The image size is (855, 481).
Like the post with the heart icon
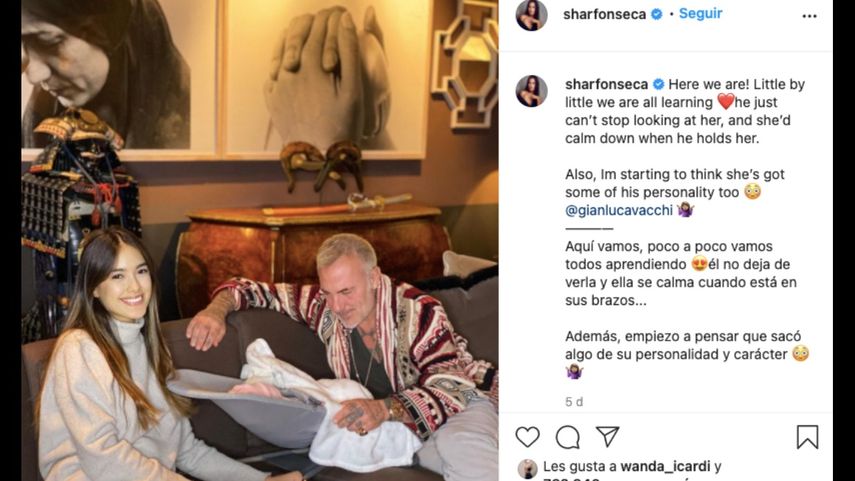point(527,437)
